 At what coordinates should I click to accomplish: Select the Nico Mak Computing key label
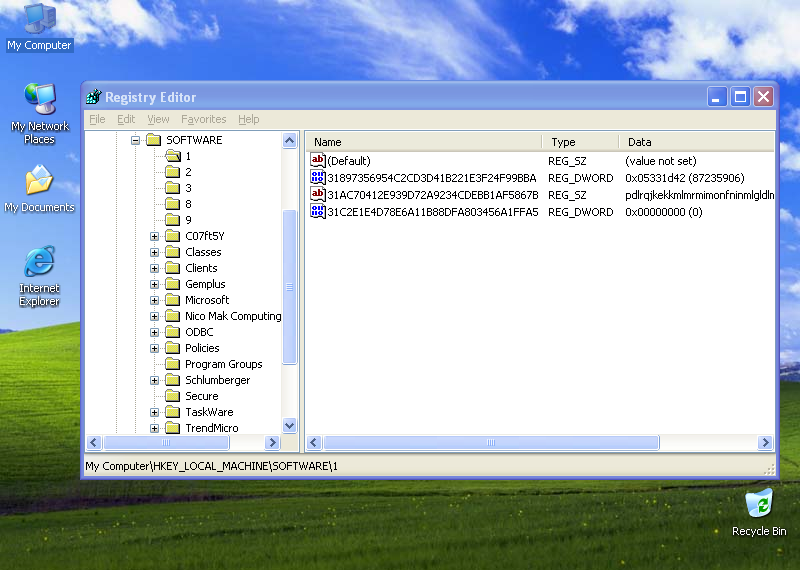tap(233, 316)
